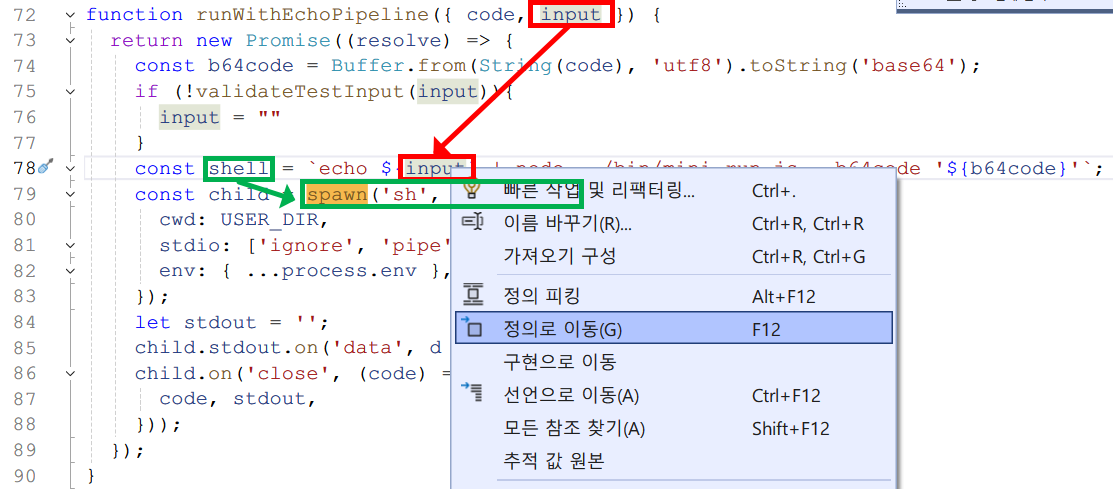Click the go-to-definition icon beside 정의로 이동

(473, 328)
